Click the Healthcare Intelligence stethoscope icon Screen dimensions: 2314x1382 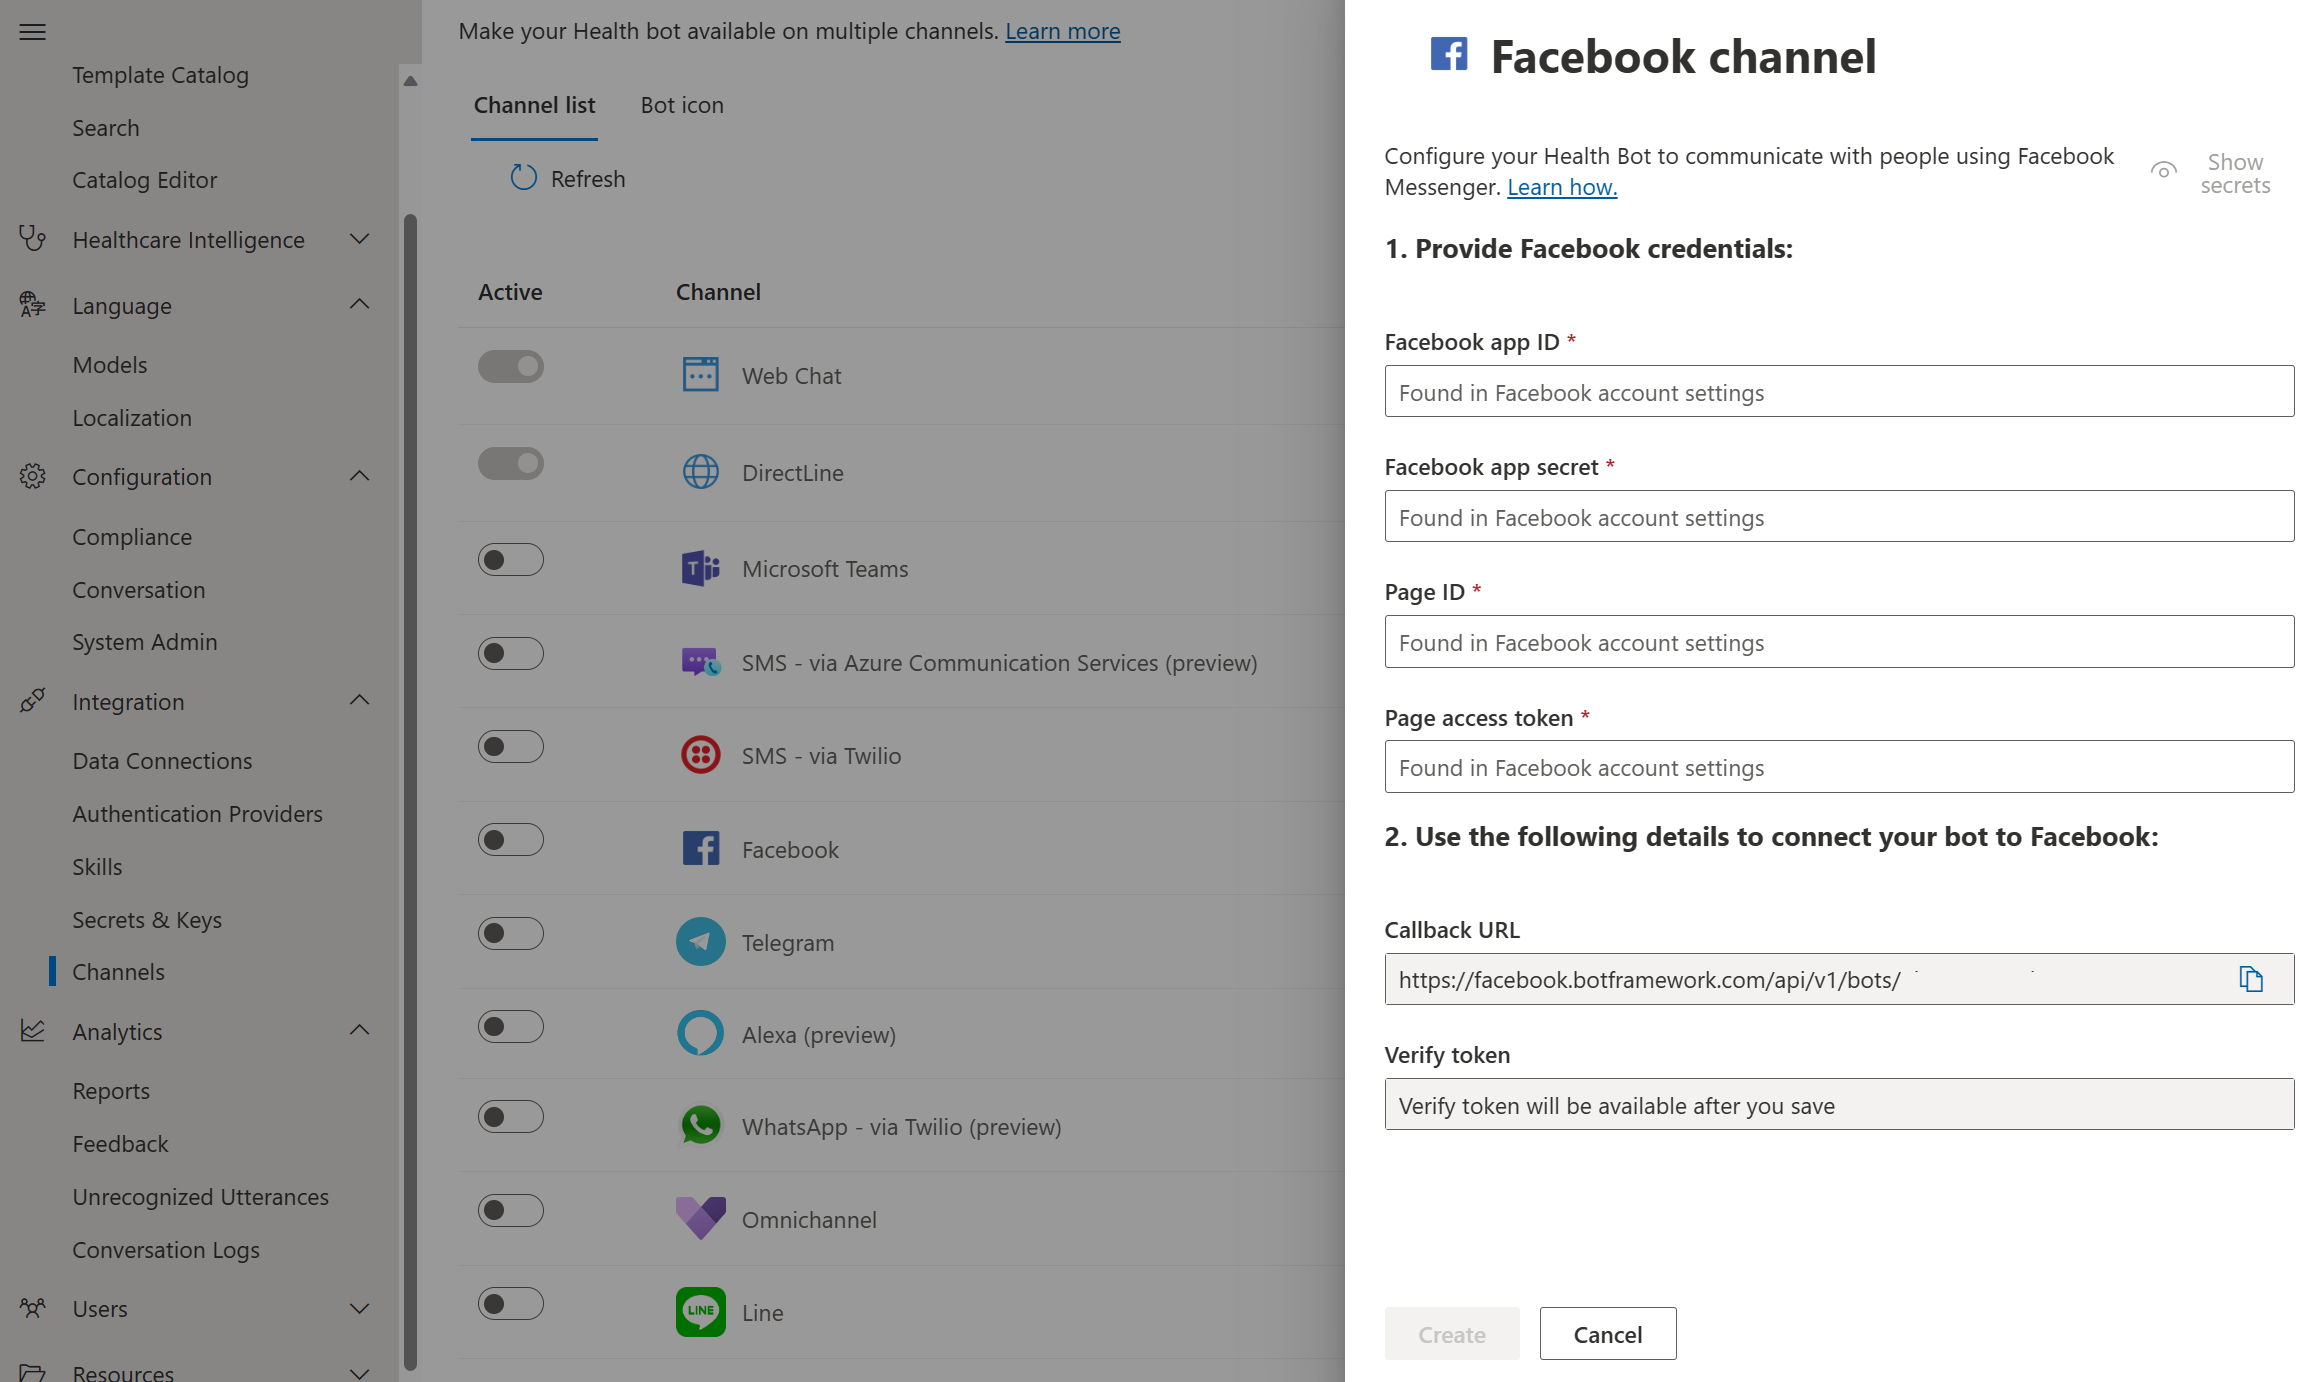point(33,239)
